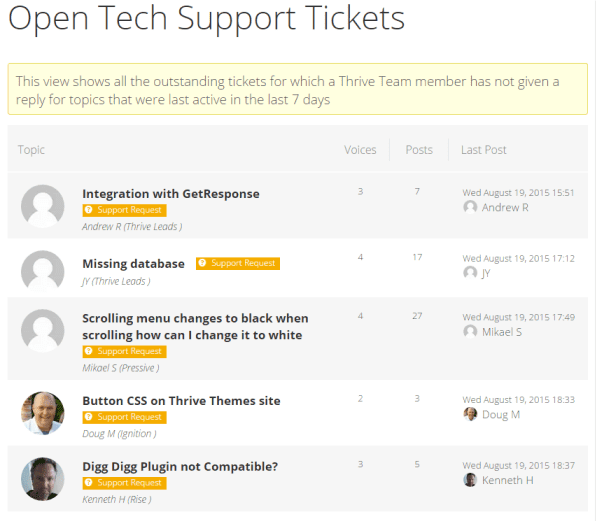Click JY's large default avatar icon
Screen dimensions: 600x521
coord(43,268)
